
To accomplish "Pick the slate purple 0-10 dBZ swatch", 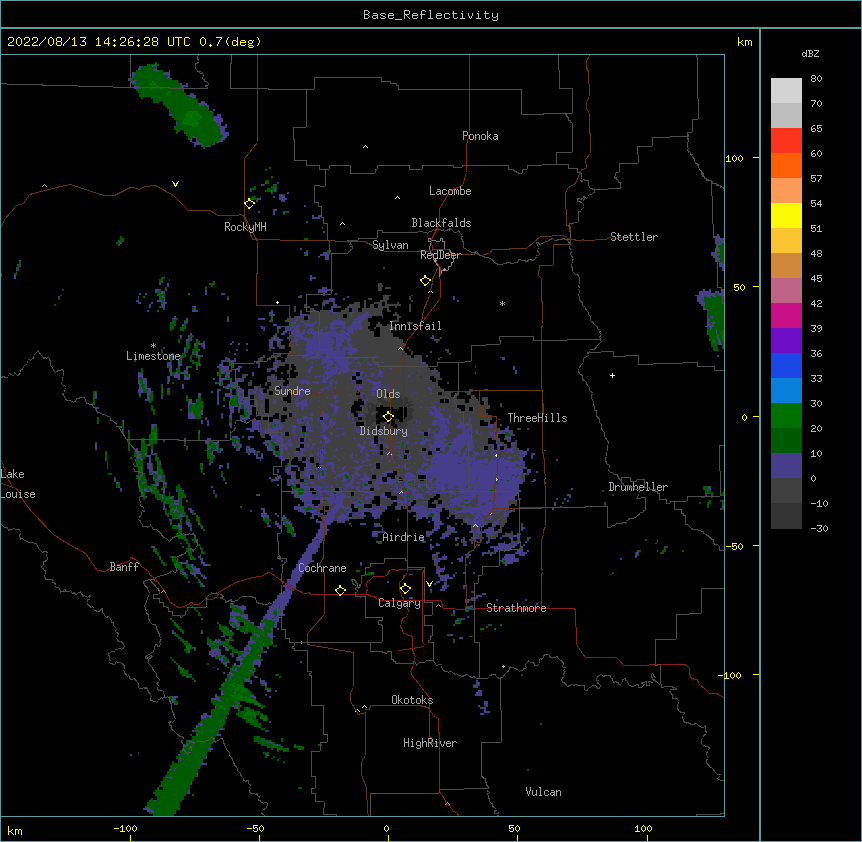I will [x=786, y=466].
